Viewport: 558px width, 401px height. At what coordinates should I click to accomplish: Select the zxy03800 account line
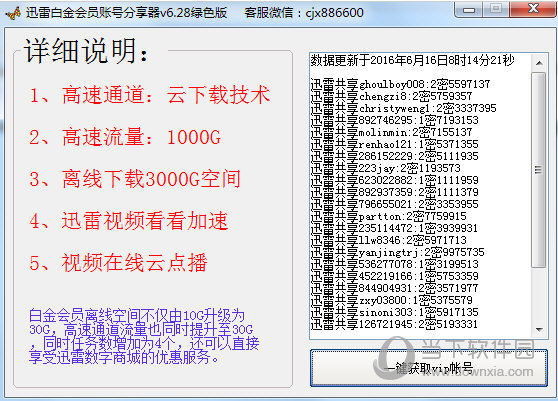click(391, 300)
